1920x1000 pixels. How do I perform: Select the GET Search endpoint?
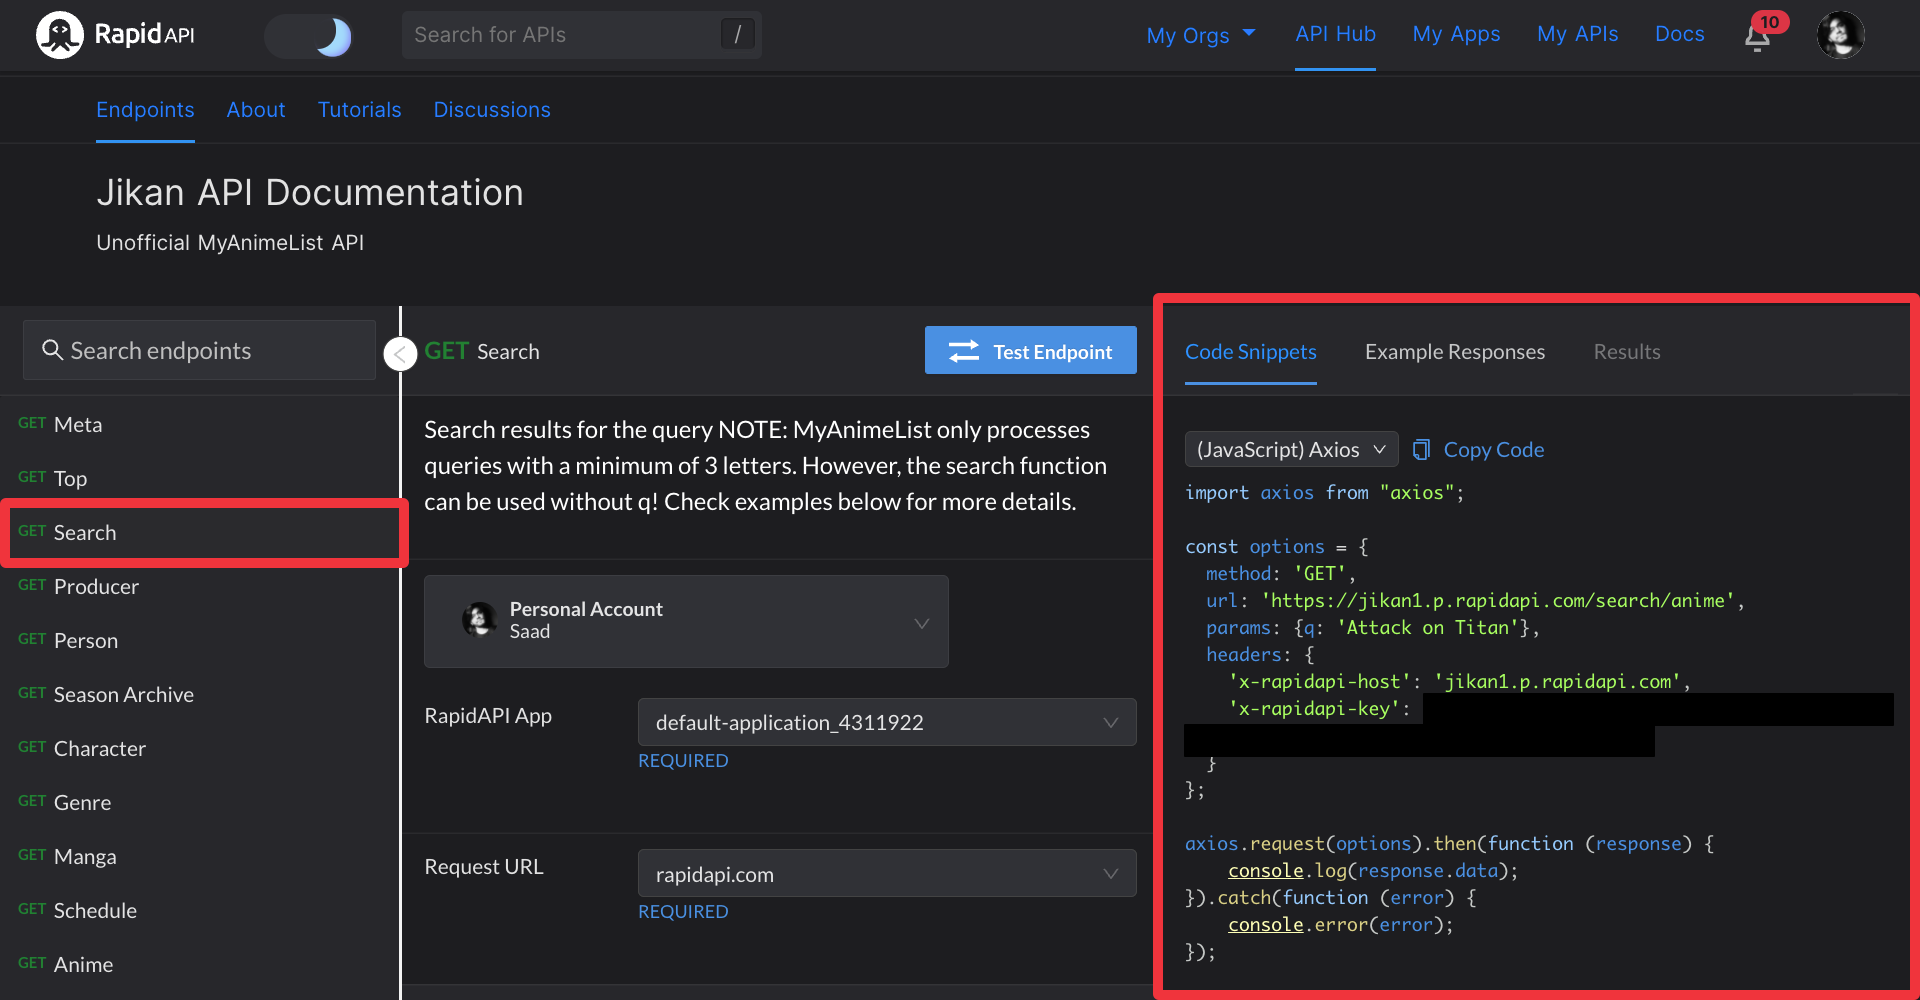[204, 532]
